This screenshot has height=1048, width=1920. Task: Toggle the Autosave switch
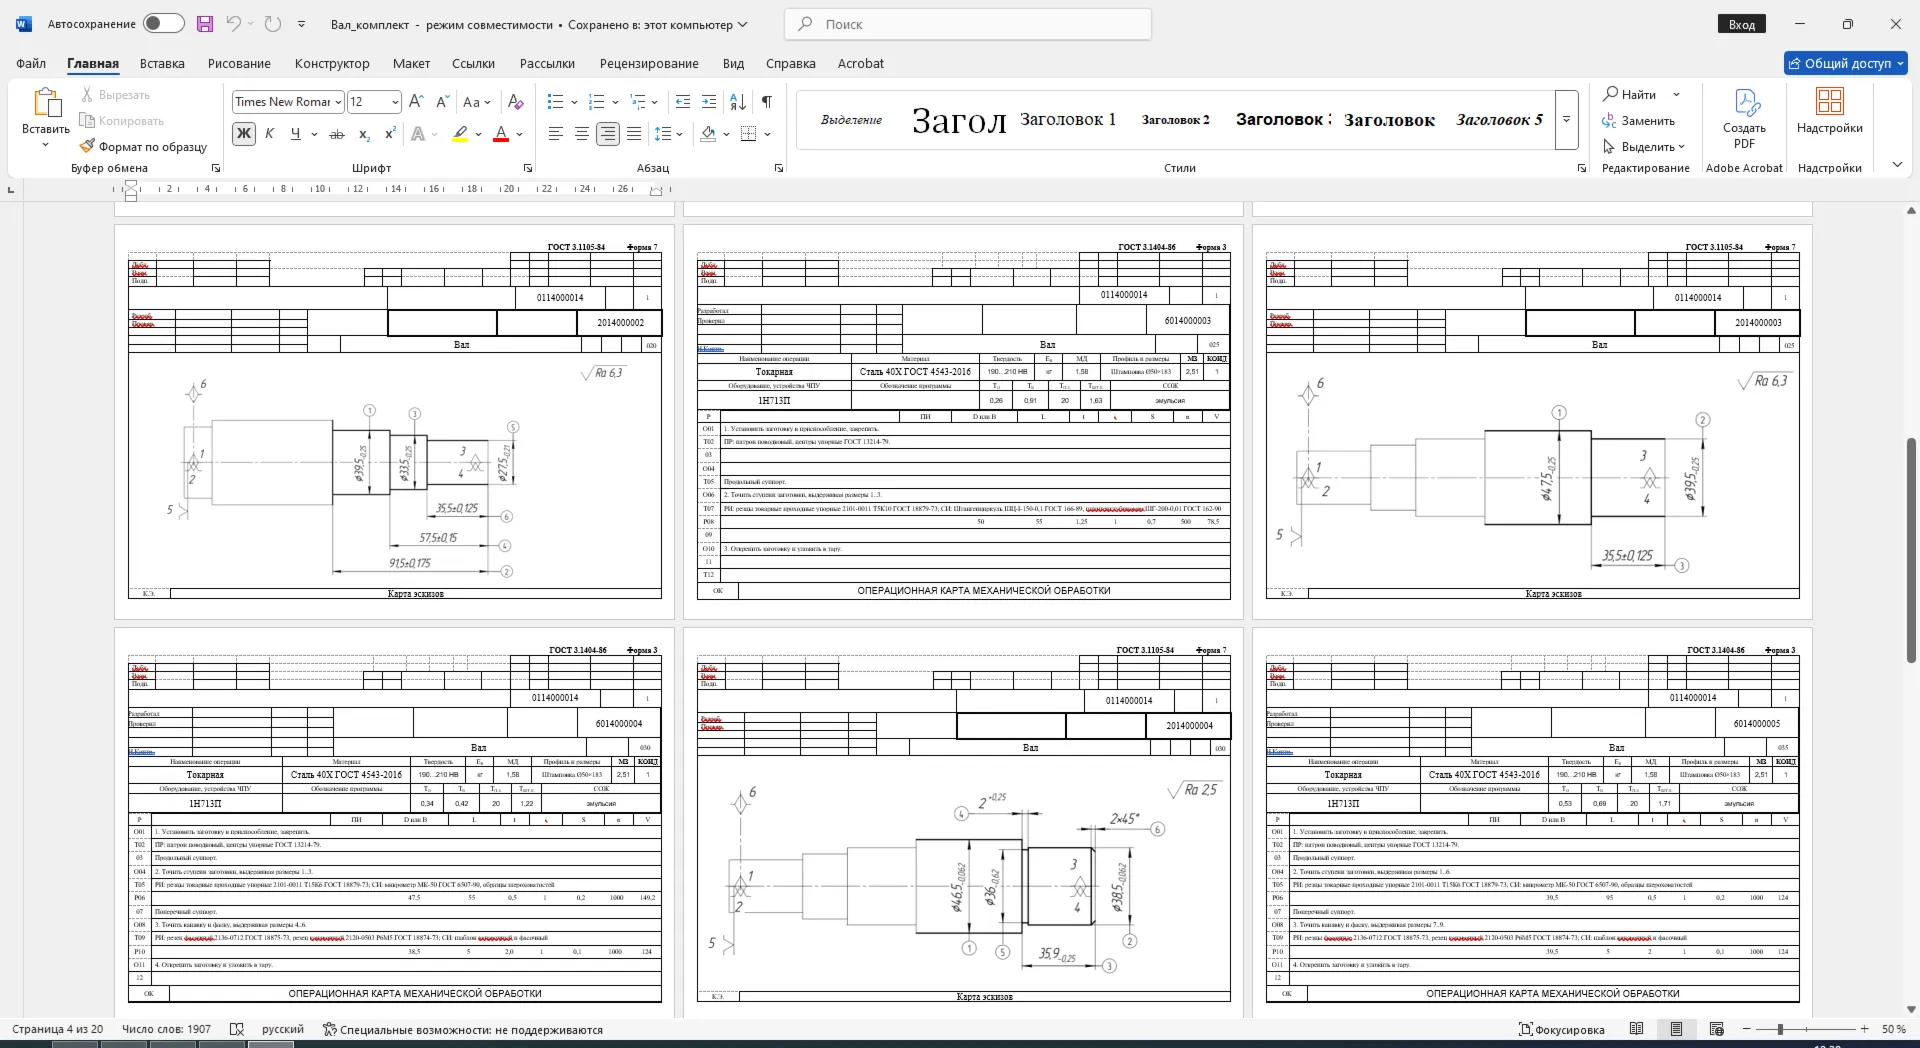163,24
